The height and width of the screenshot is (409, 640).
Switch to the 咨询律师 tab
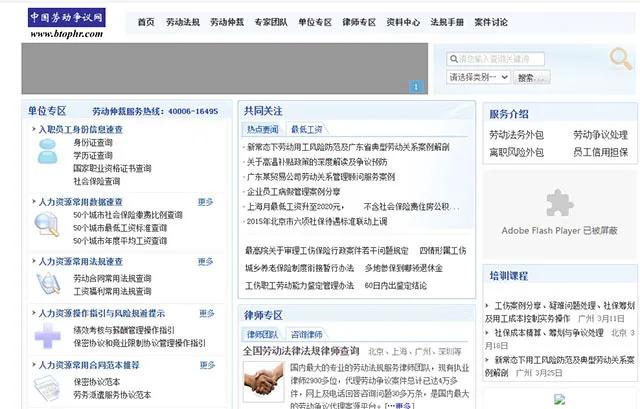pos(307,334)
